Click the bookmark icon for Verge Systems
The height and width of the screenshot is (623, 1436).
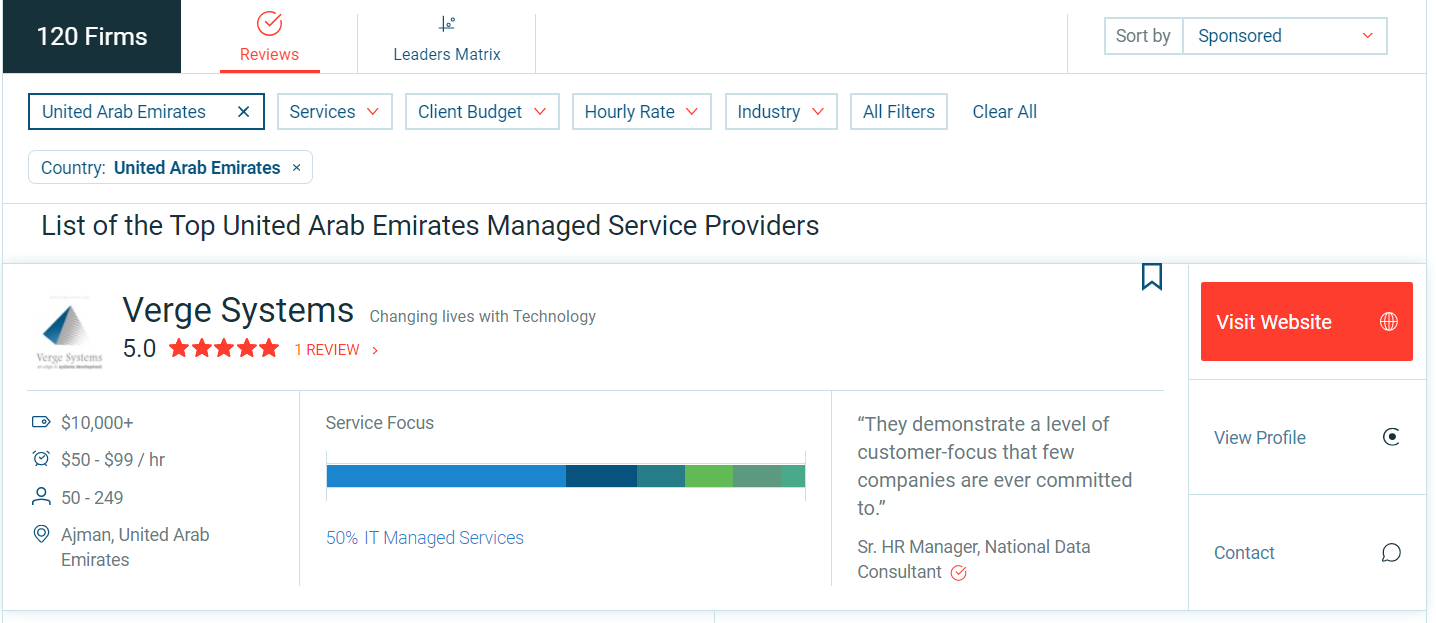point(1152,277)
